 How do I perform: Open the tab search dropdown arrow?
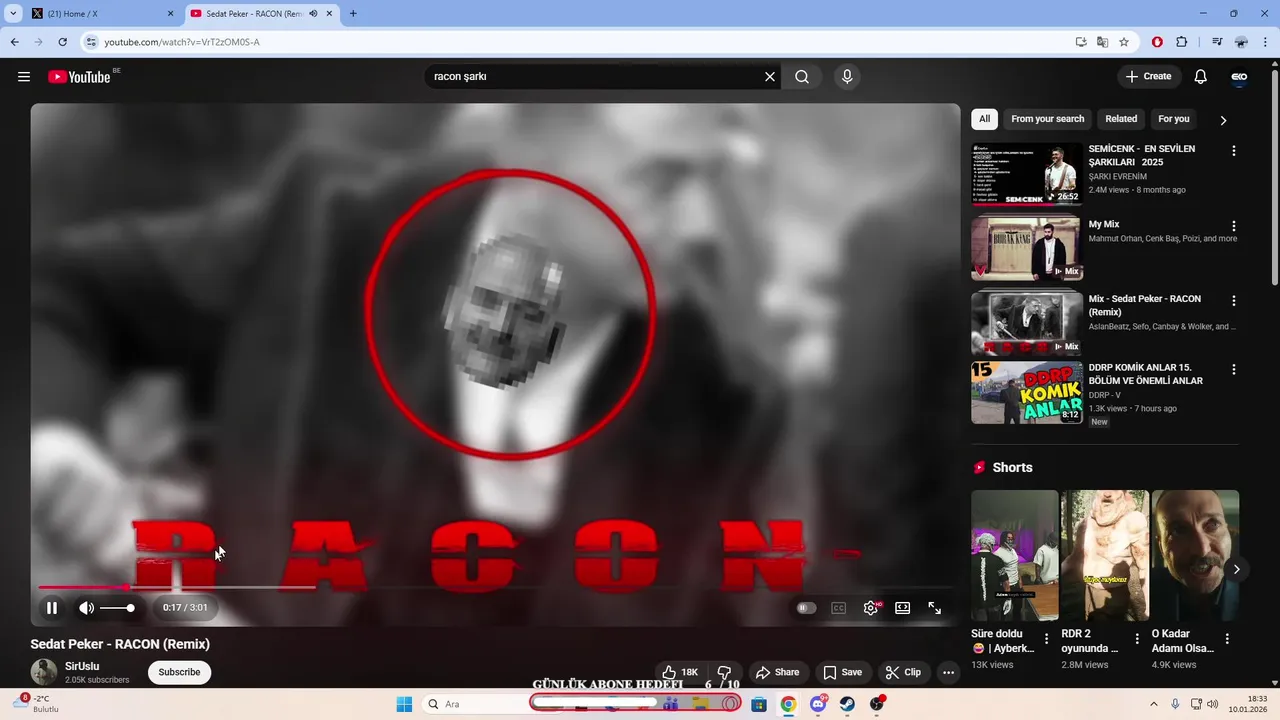click(13, 14)
